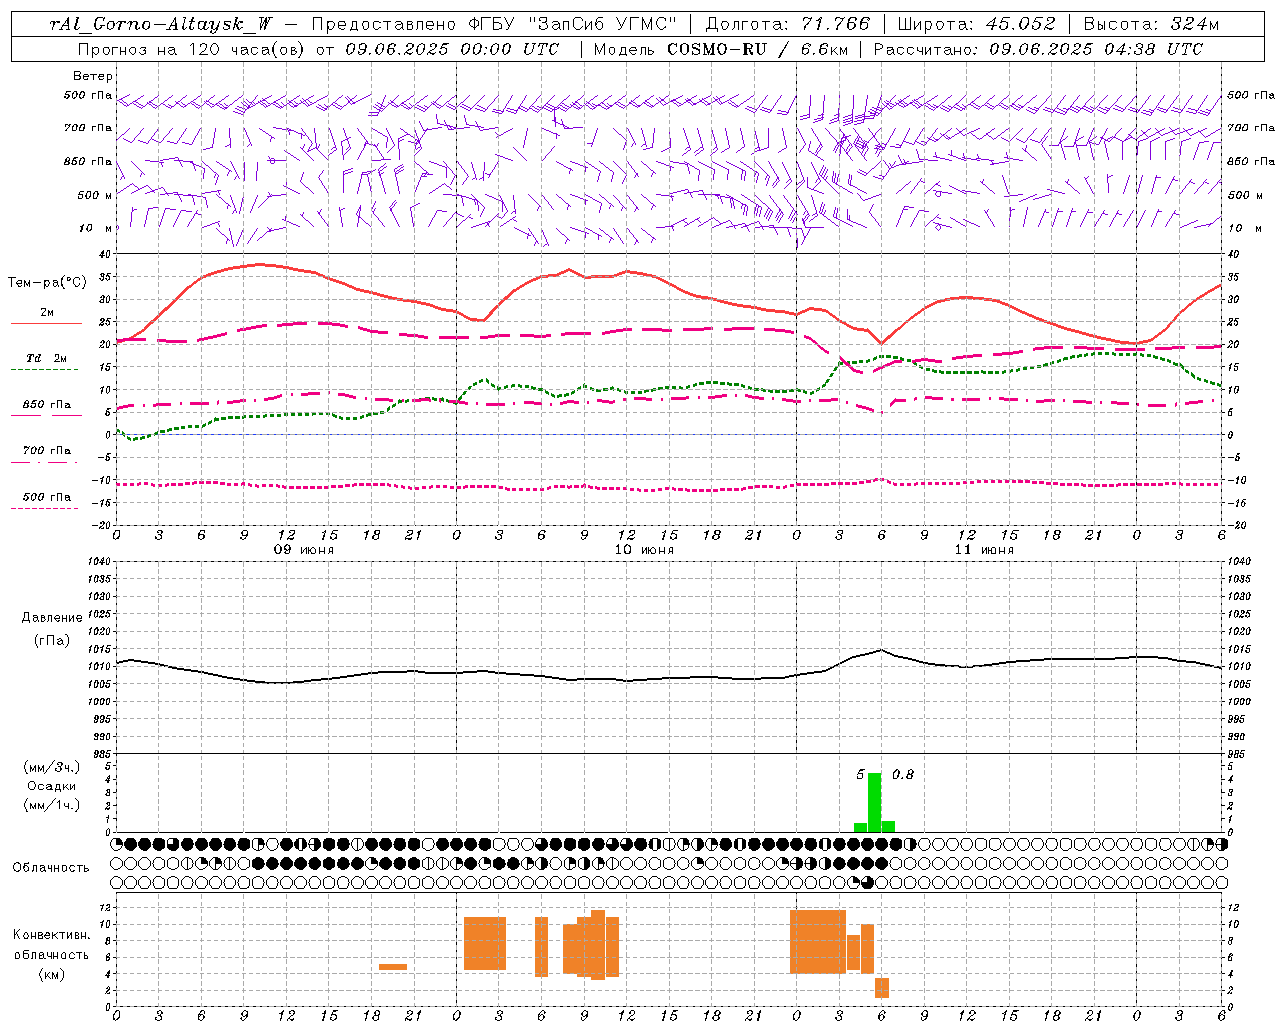Click the Давление pressure panel label
This screenshot has height=1024, width=1280.
(x=52, y=618)
